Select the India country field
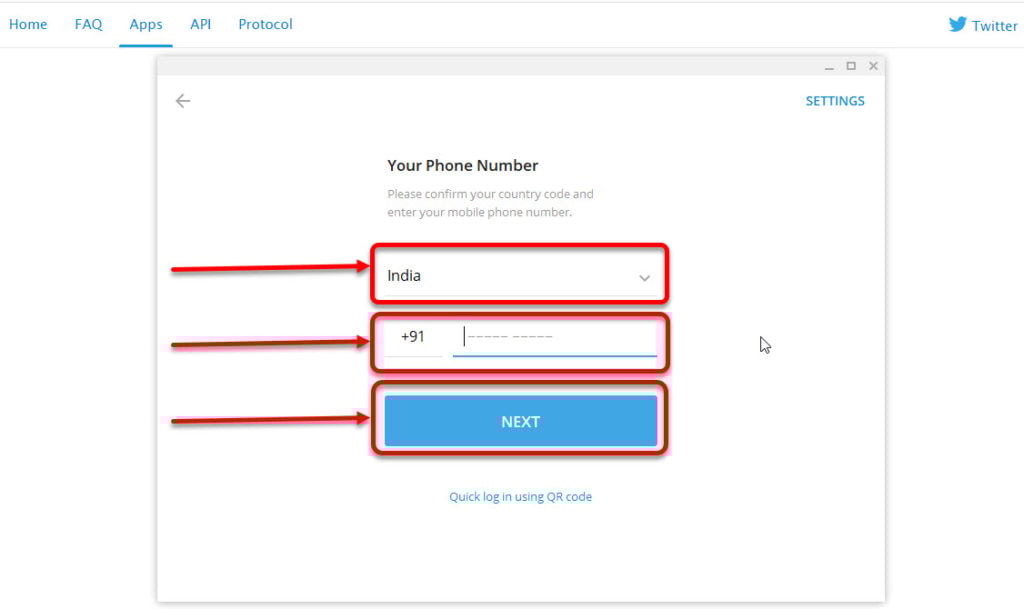This screenshot has width=1024, height=609. (520, 276)
